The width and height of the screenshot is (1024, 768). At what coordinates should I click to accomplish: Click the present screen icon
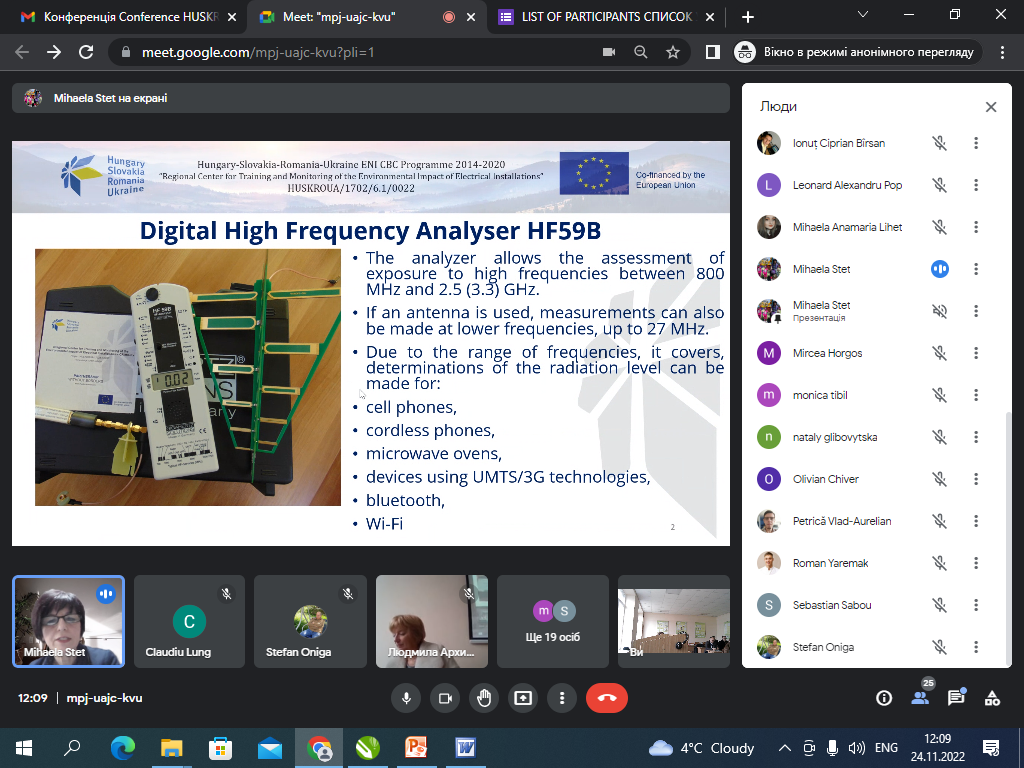coord(523,698)
